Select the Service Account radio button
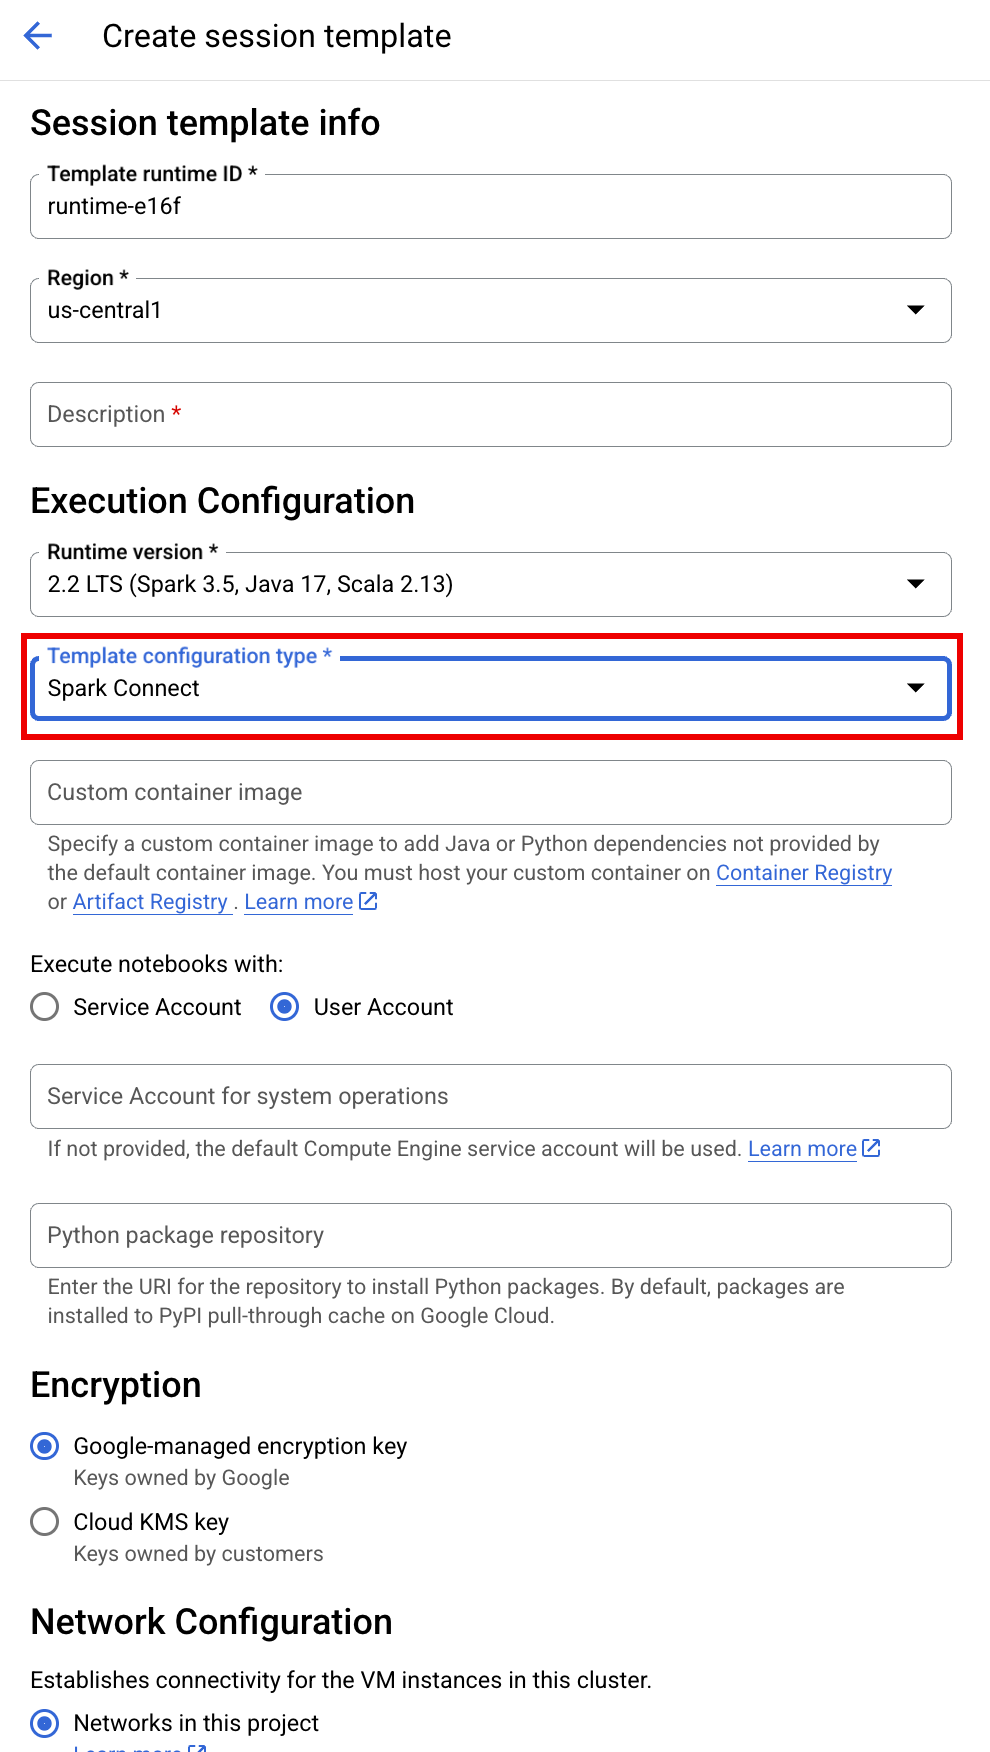 45,1007
